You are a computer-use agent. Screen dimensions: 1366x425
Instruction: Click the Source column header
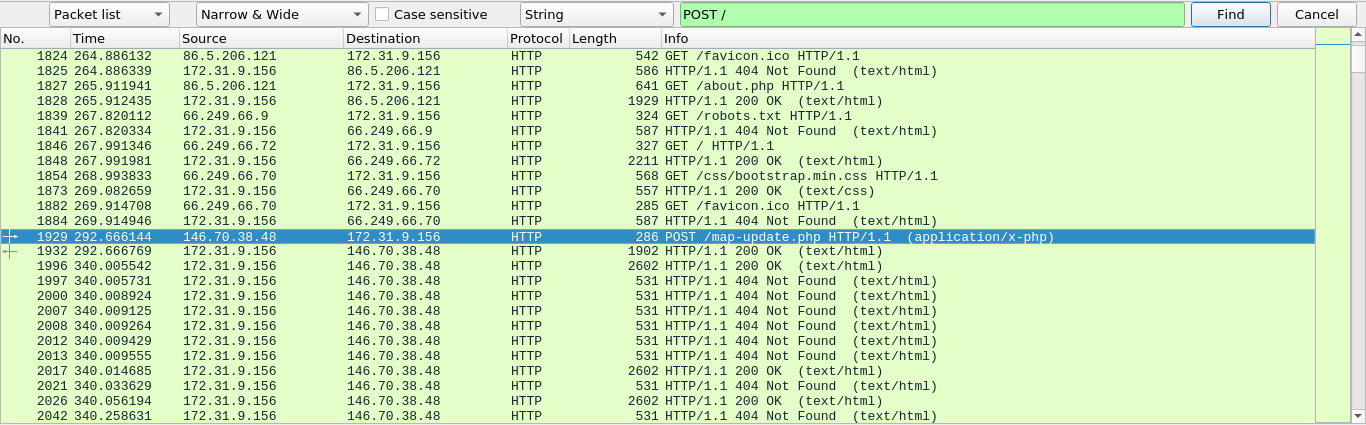coord(260,39)
